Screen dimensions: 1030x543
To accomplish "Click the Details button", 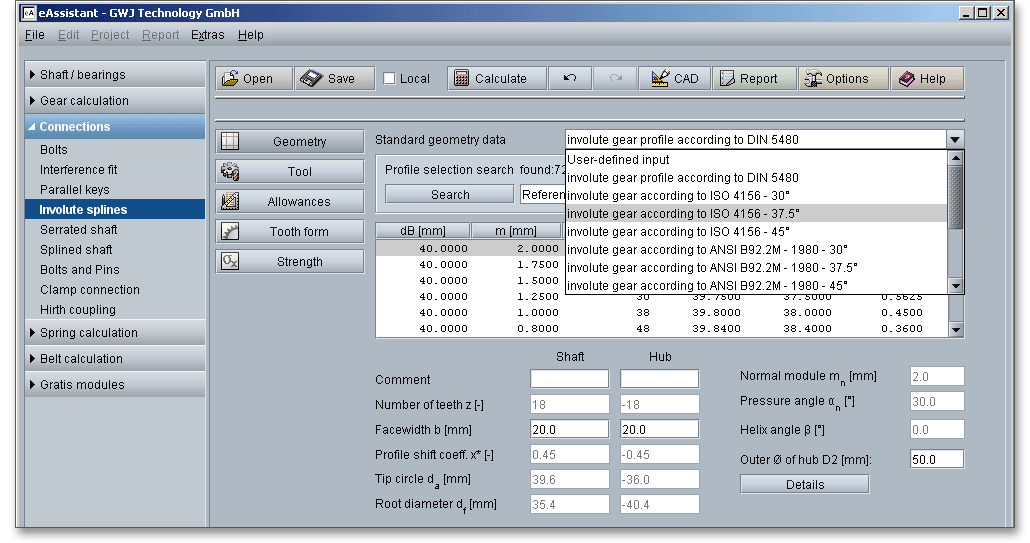I will (805, 485).
